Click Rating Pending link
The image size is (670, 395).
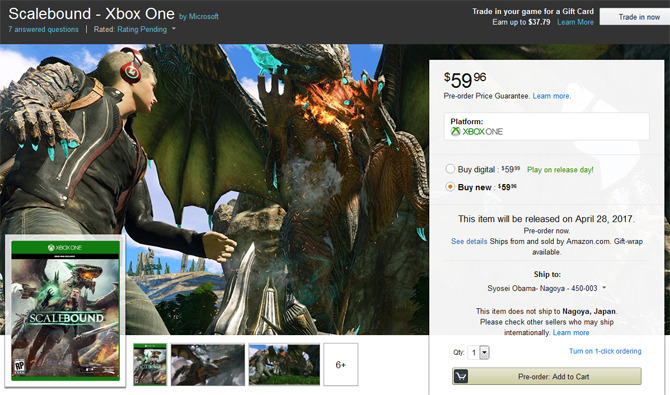click(x=142, y=29)
